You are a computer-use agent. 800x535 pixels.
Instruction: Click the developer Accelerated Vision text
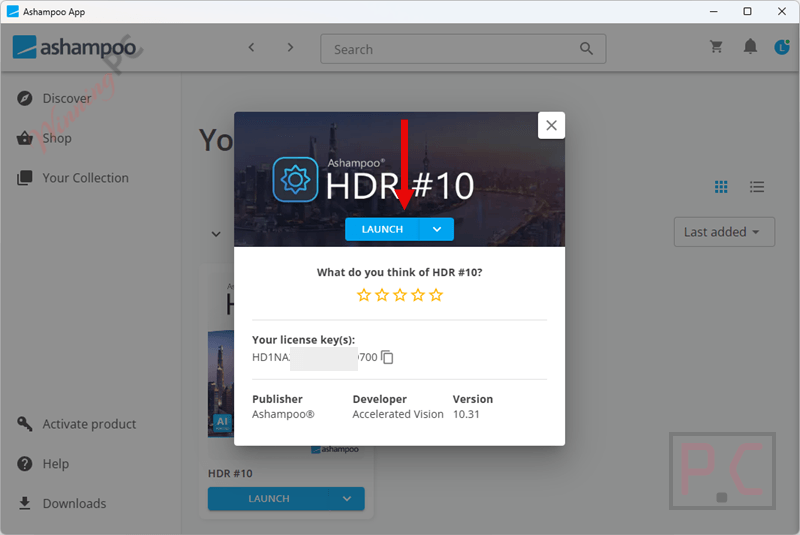click(398, 414)
